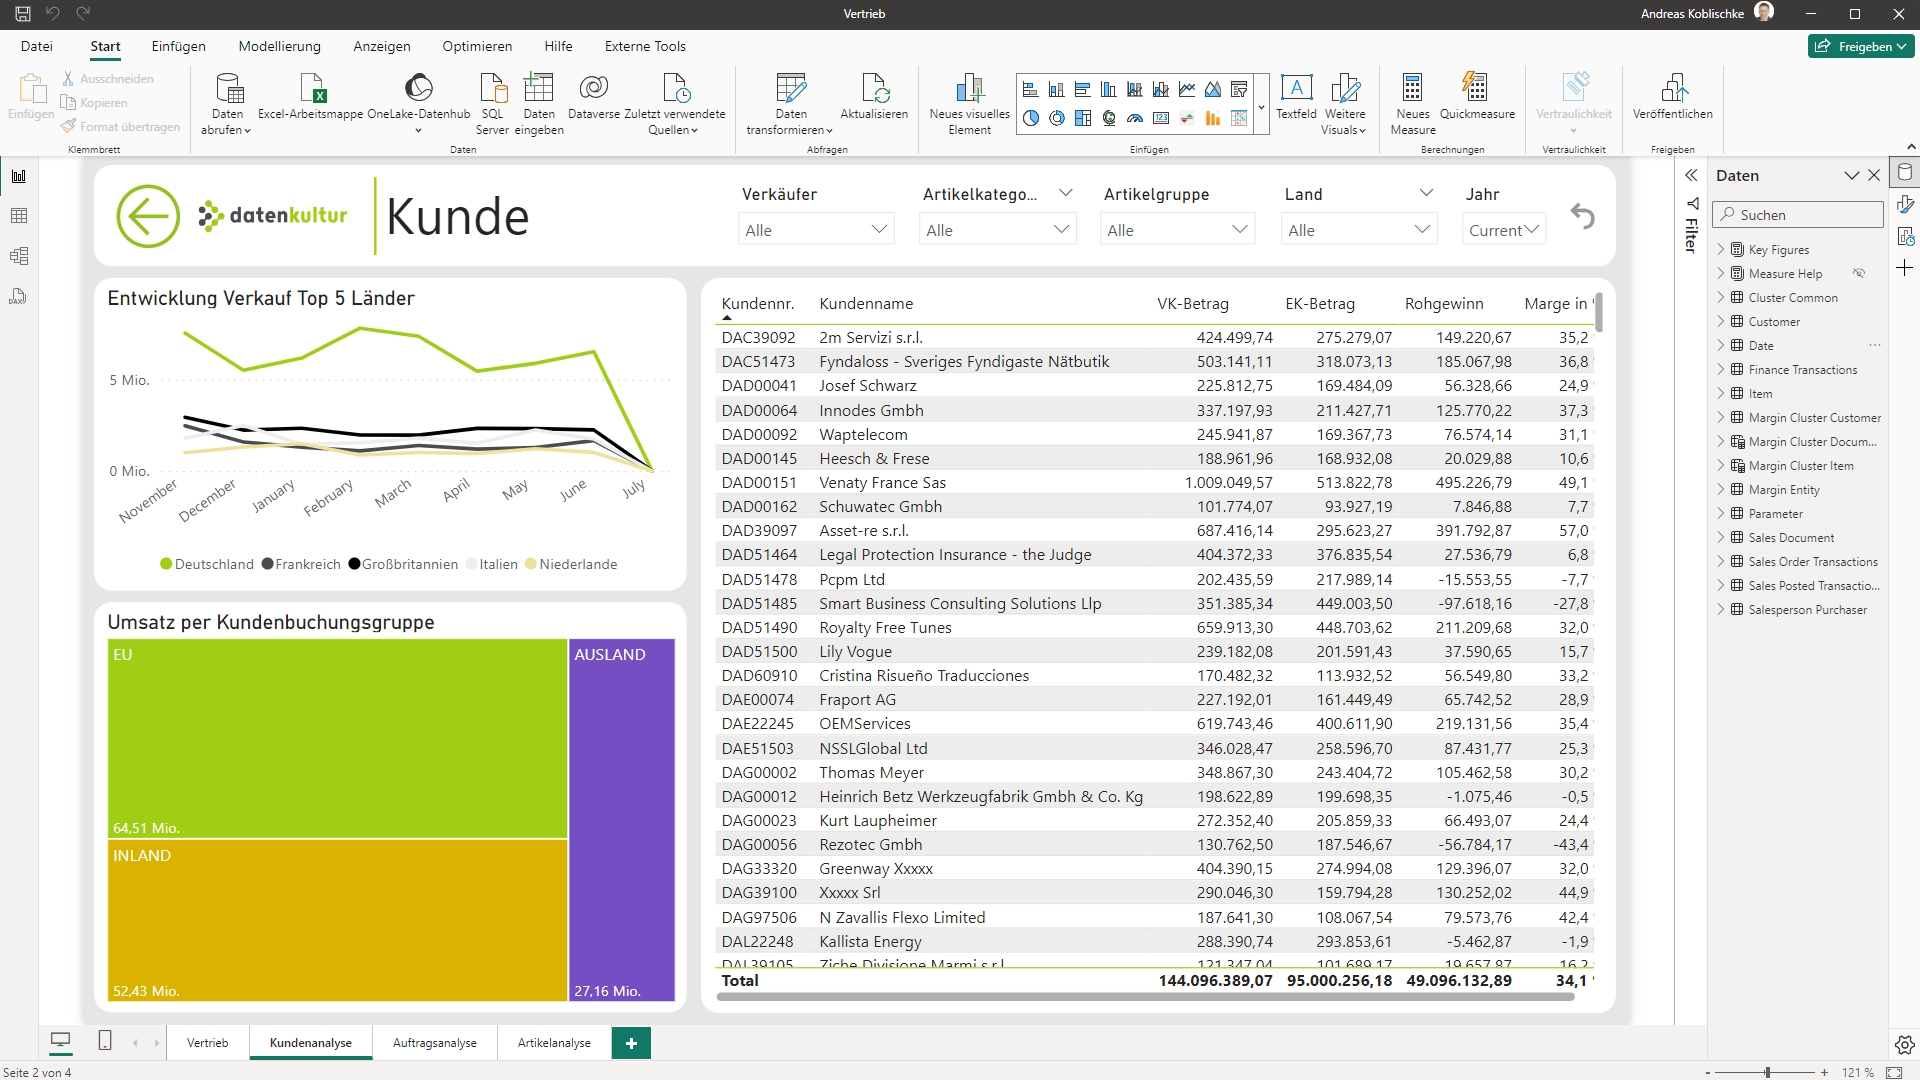The width and height of the screenshot is (1920, 1080).
Task: Insert a Textfeld on the report page
Action: pos(1296,100)
